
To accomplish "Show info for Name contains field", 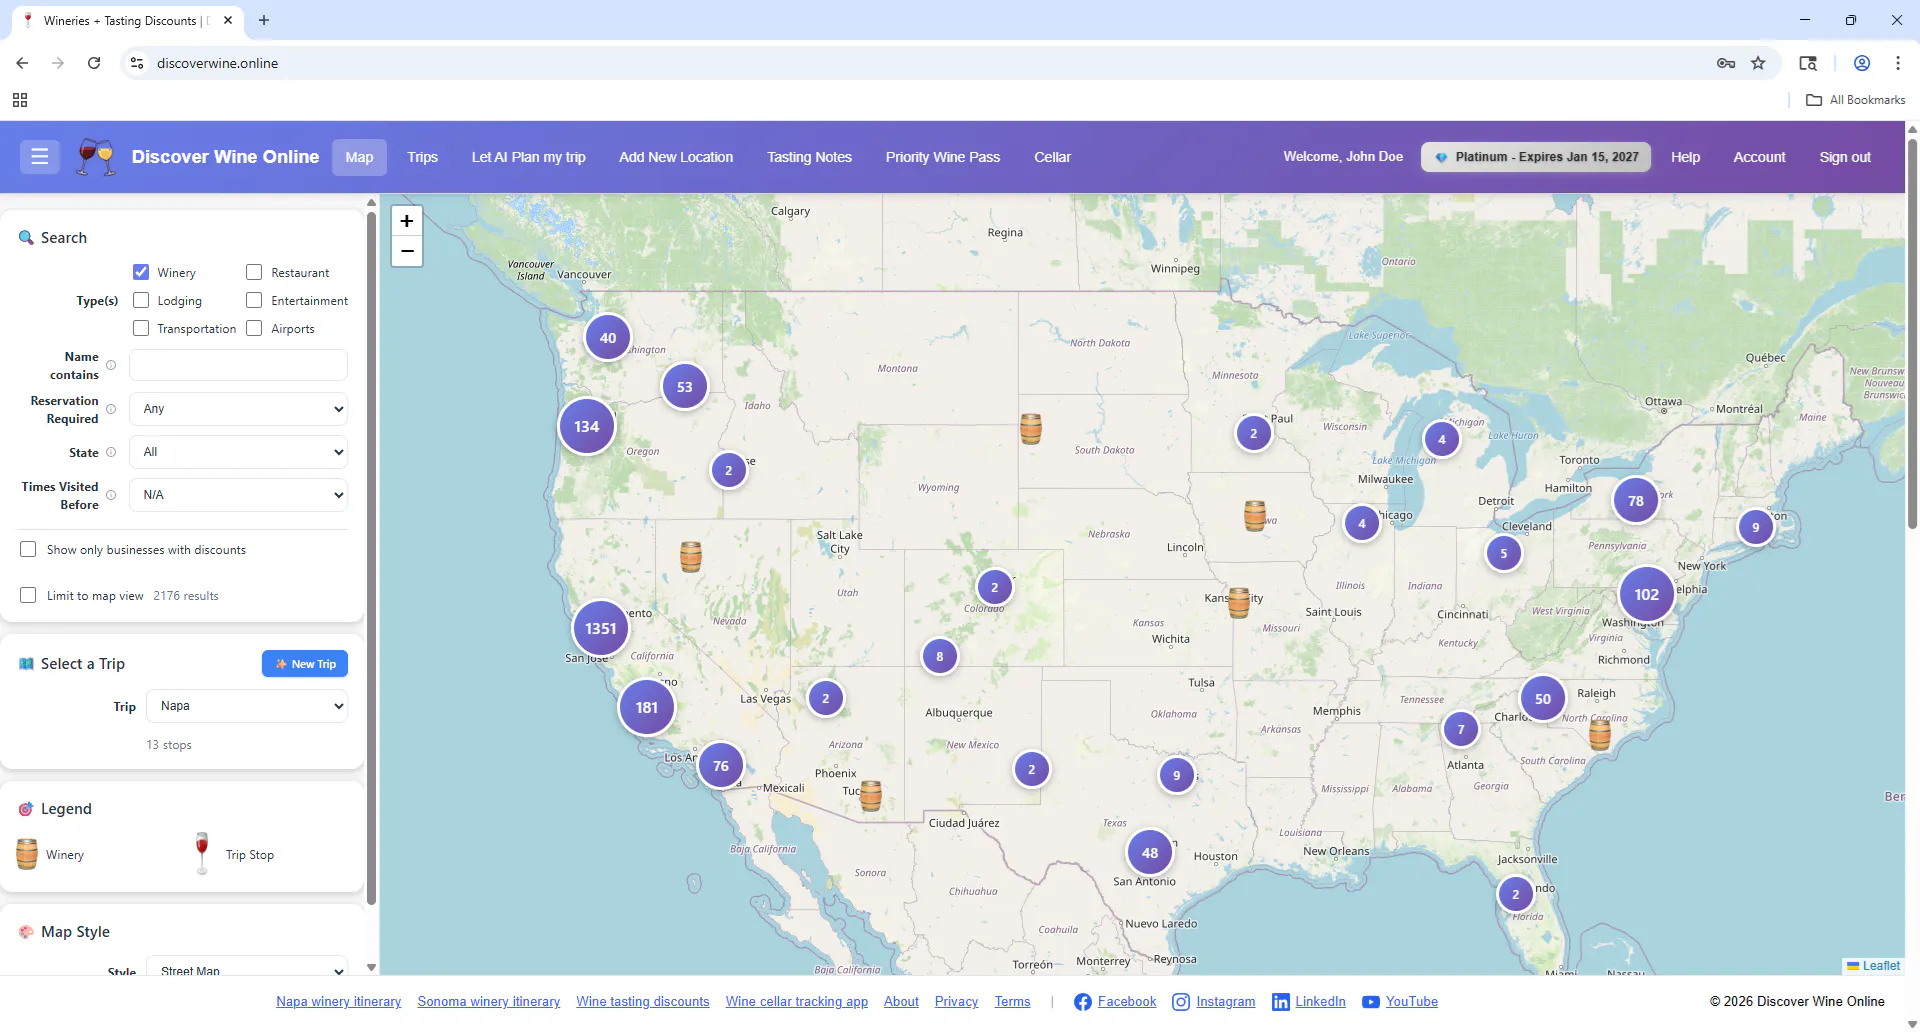I will point(111,365).
